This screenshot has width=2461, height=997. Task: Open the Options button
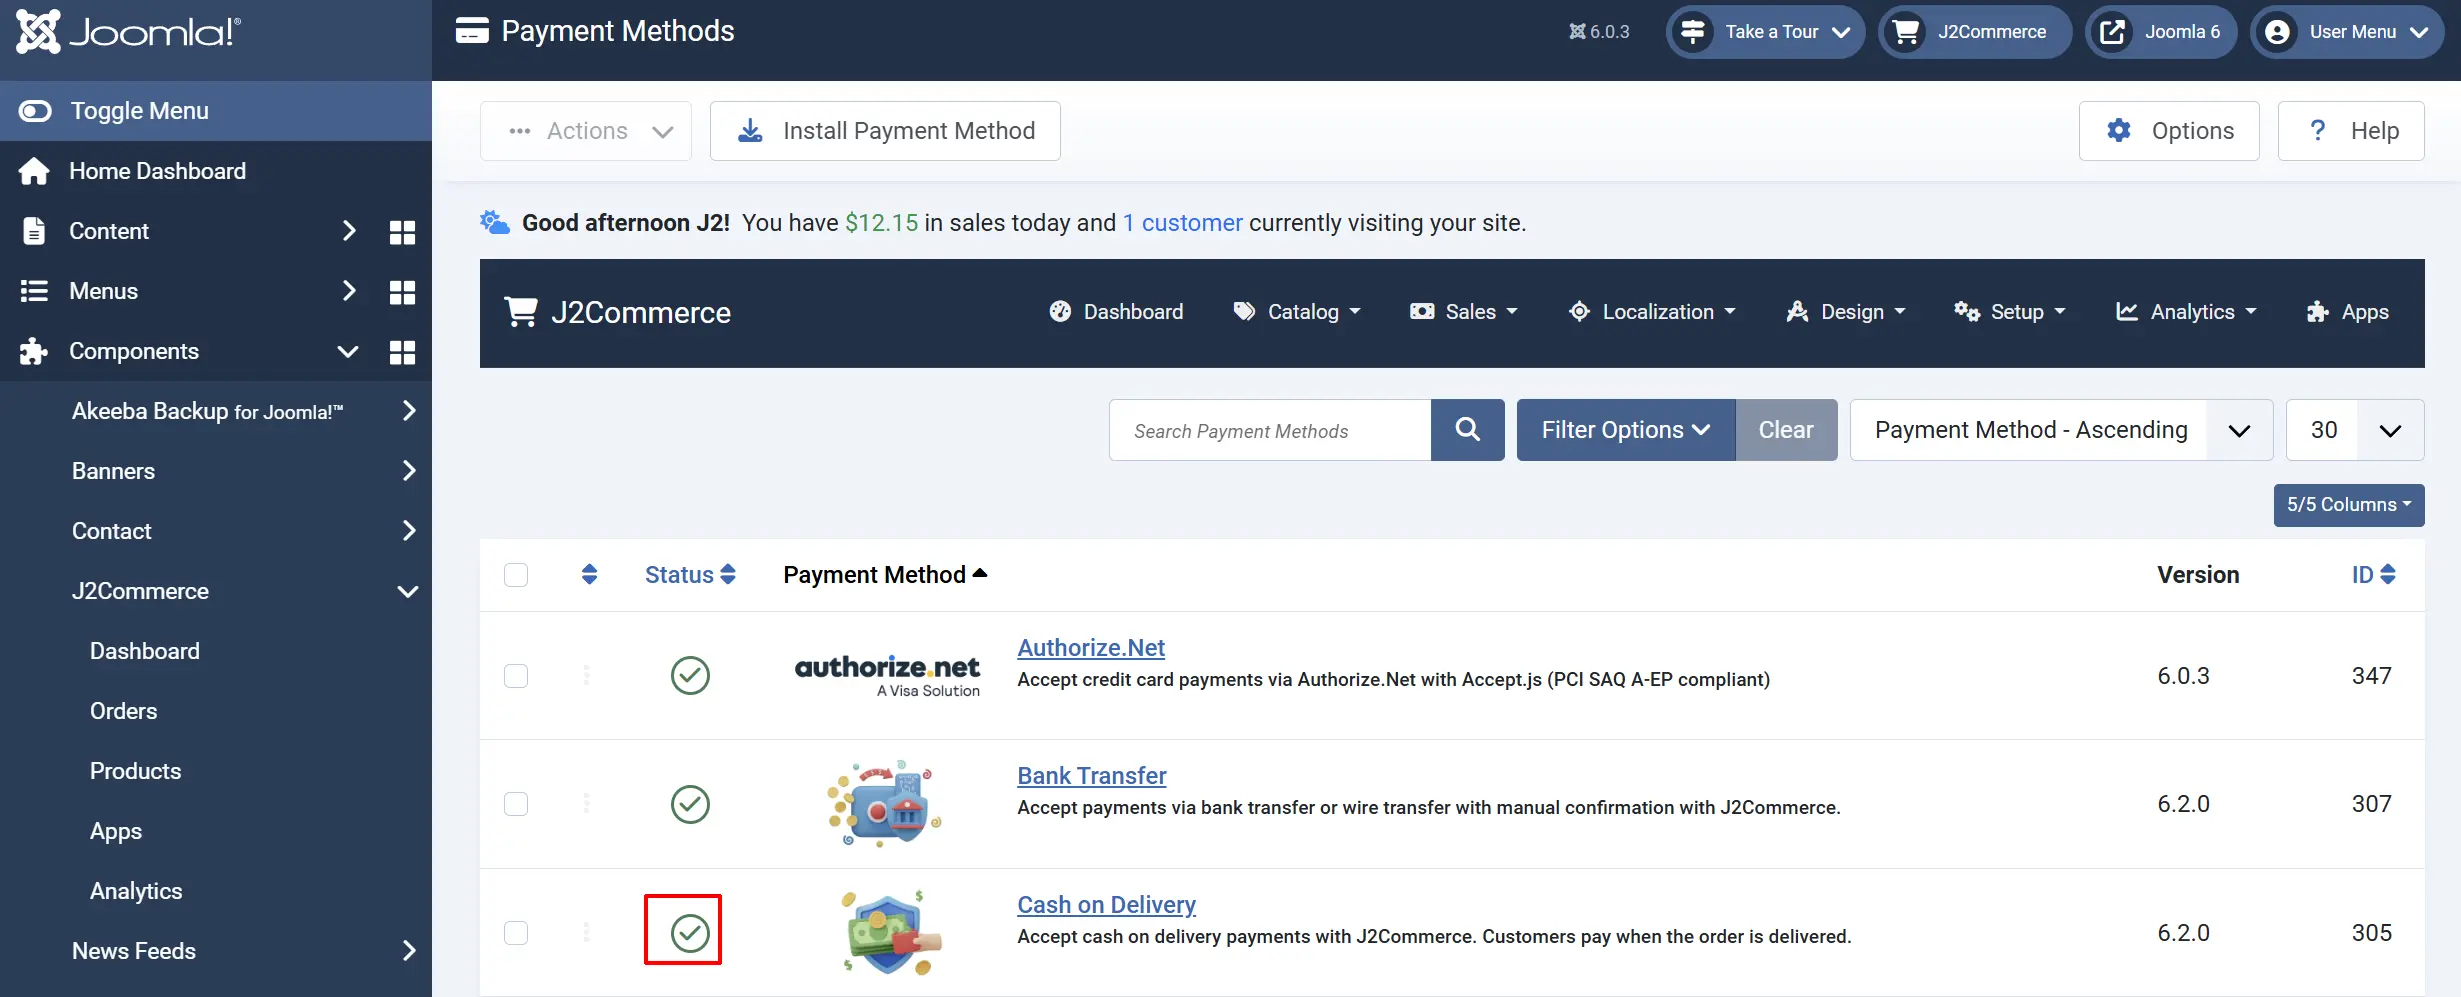coord(2169,131)
